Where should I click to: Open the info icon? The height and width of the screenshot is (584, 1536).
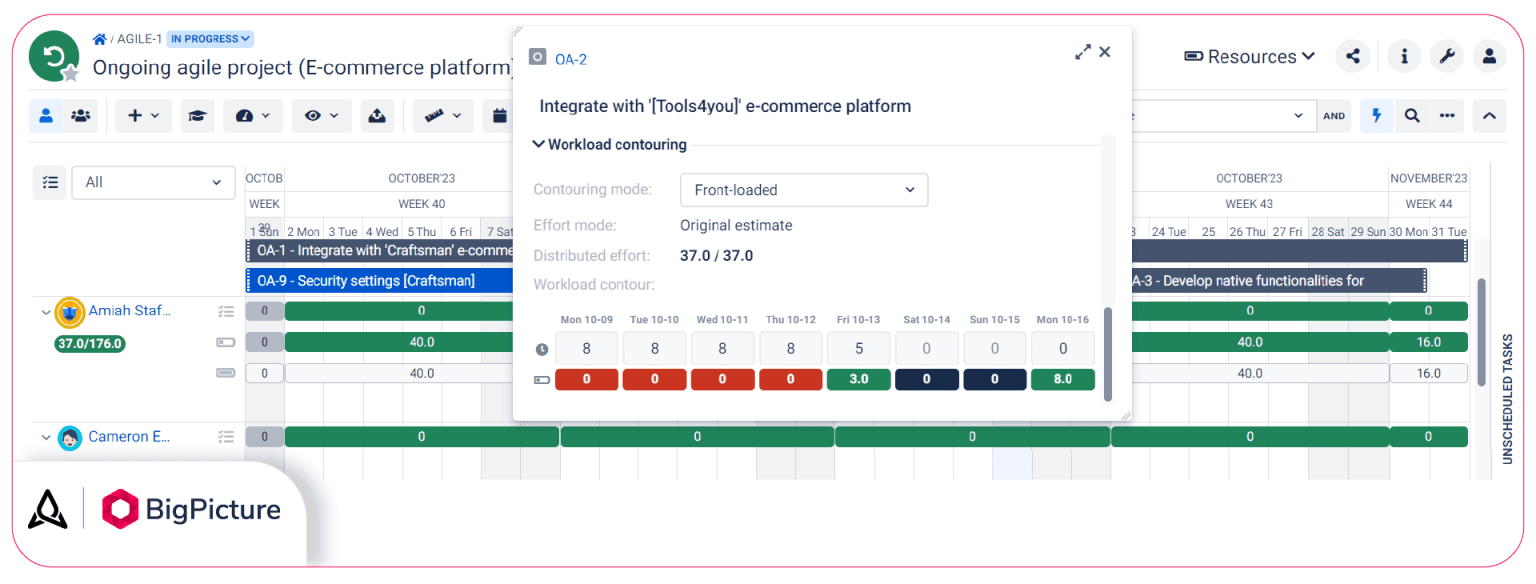(1404, 56)
